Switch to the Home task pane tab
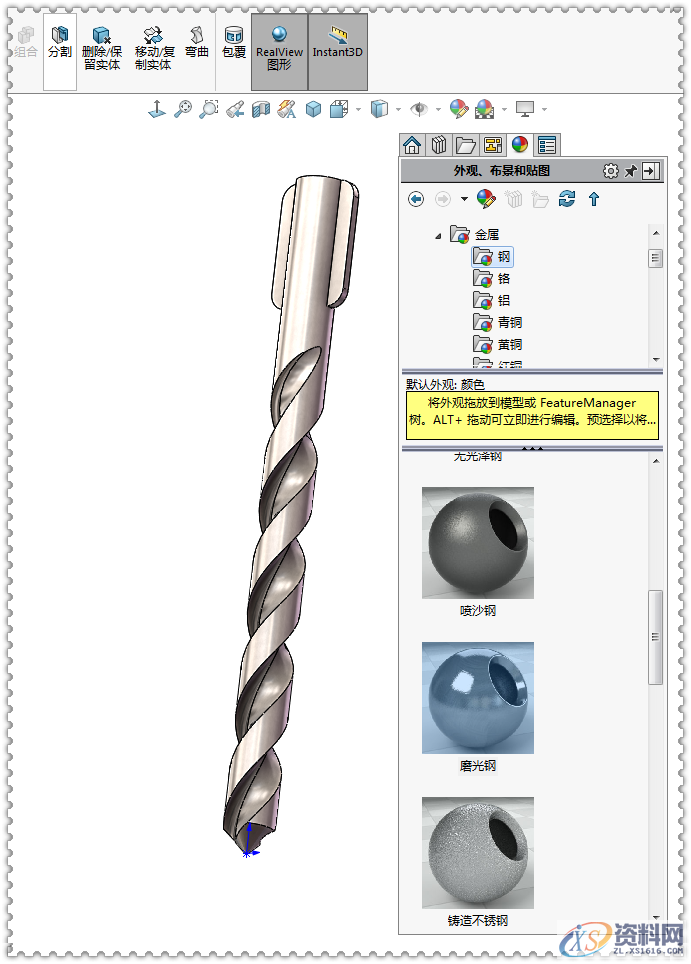 click(412, 145)
